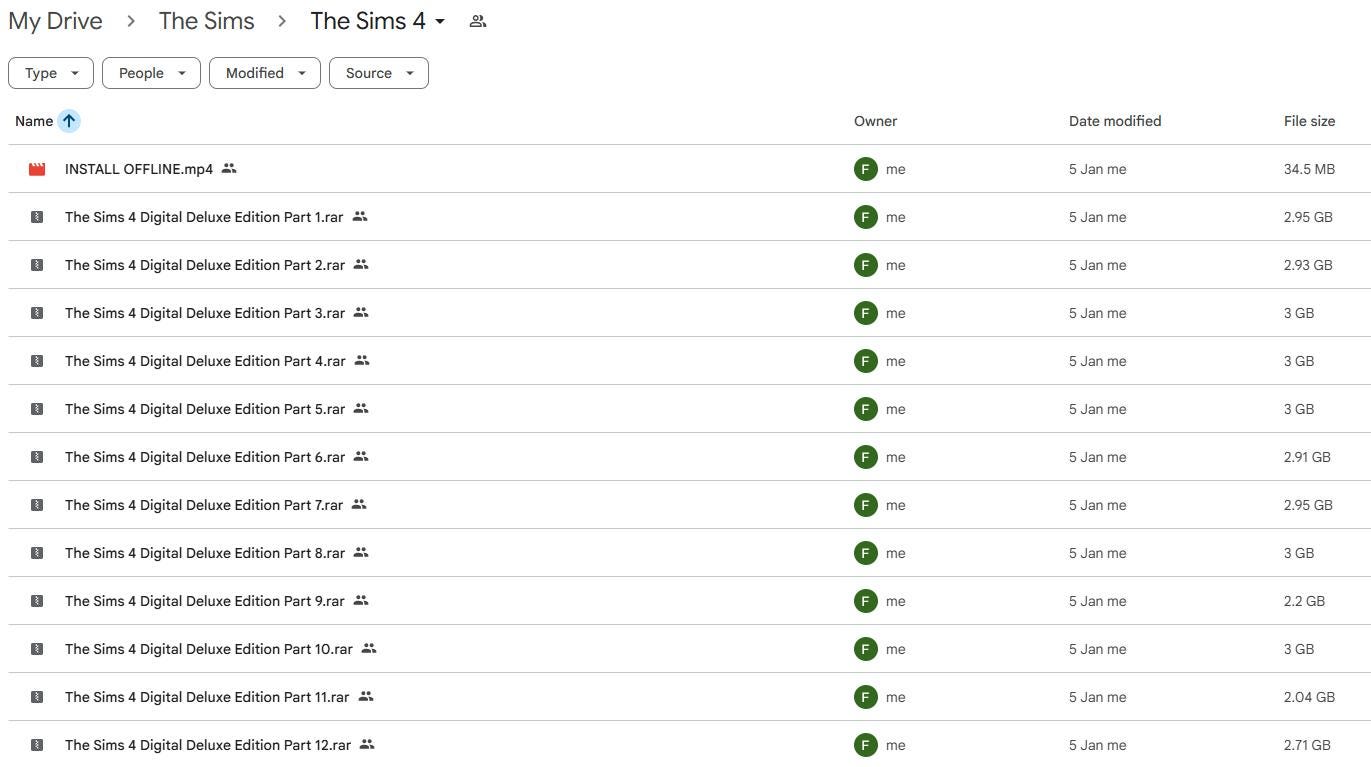Open the Modified filter

pyautogui.click(x=264, y=72)
